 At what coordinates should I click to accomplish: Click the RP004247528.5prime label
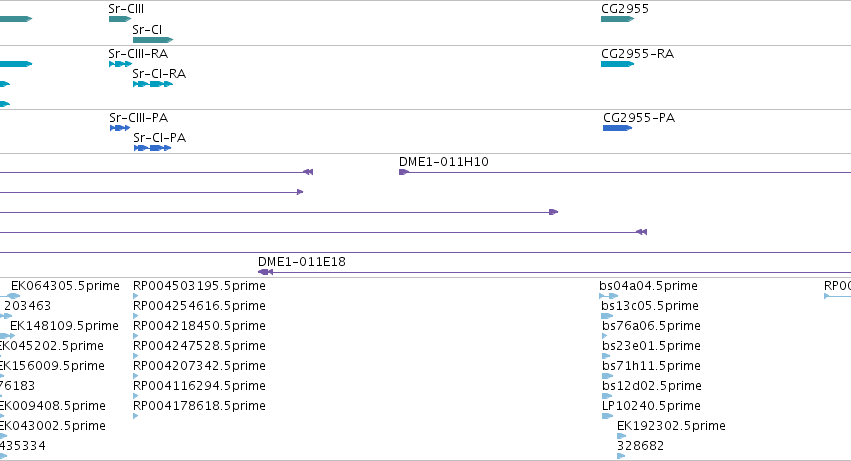[199, 346]
